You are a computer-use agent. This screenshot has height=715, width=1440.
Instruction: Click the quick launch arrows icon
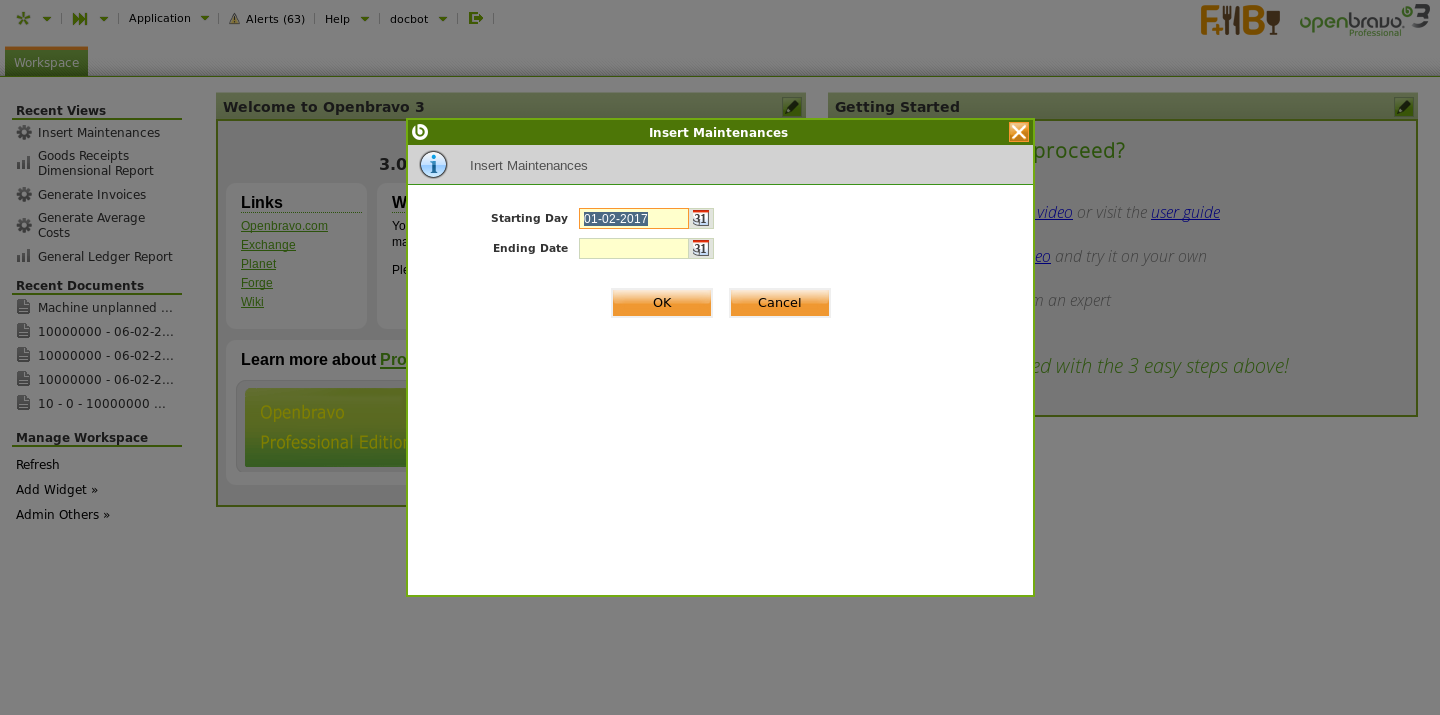point(80,18)
